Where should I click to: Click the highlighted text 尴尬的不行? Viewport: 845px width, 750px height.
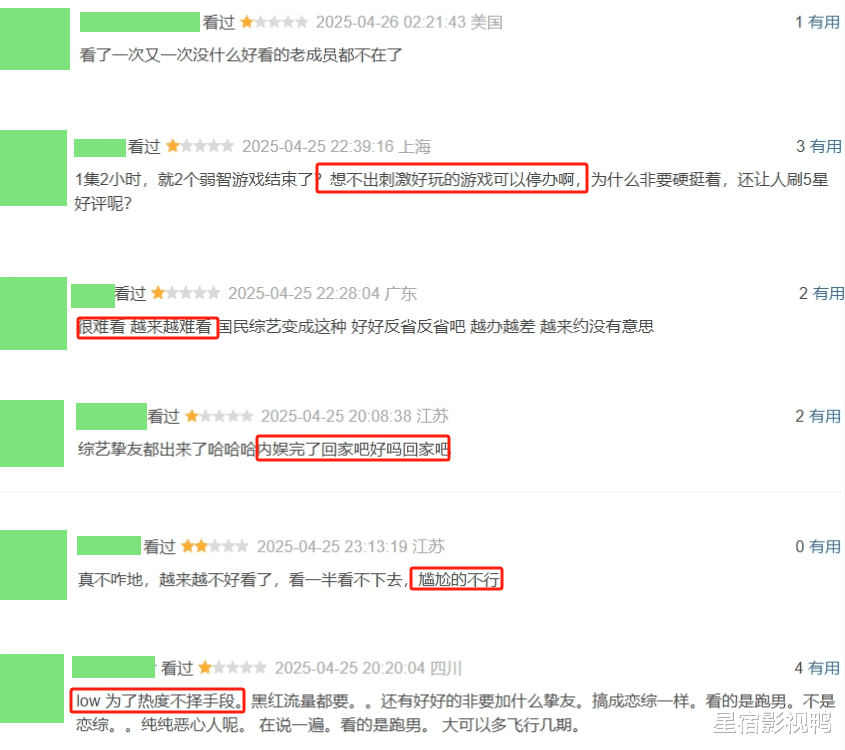point(457,579)
